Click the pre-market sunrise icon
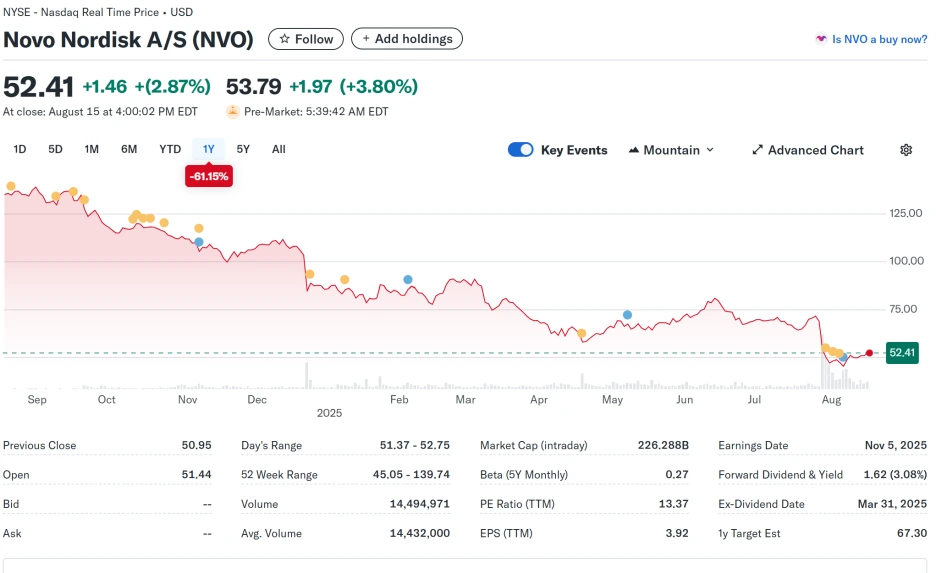Screen dimensions: 936x573 click(232, 112)
